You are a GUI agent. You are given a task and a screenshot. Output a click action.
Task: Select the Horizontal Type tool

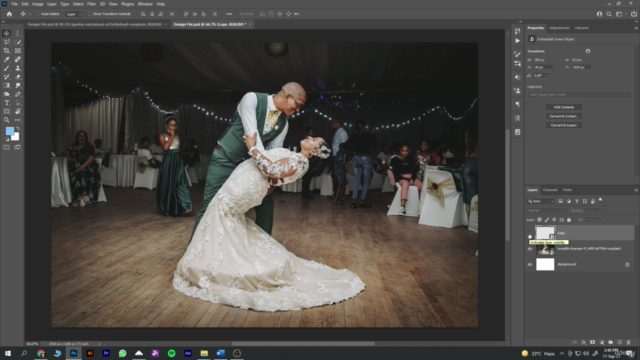[x=7, y=103]
